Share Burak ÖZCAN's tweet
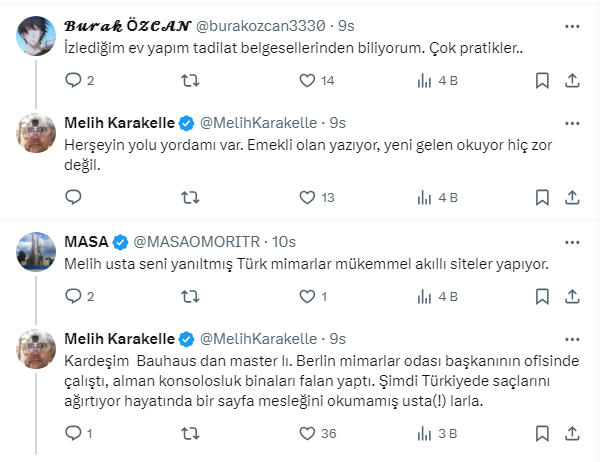 (x=572, y=81)
